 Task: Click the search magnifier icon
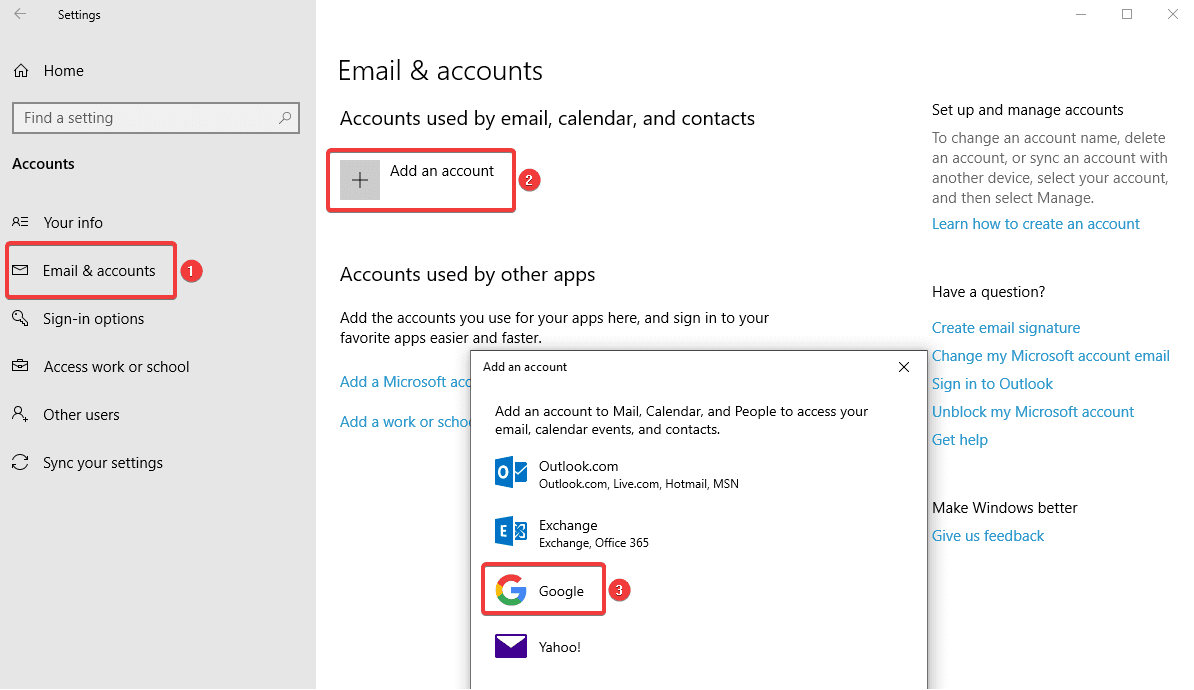pos(285,118)
